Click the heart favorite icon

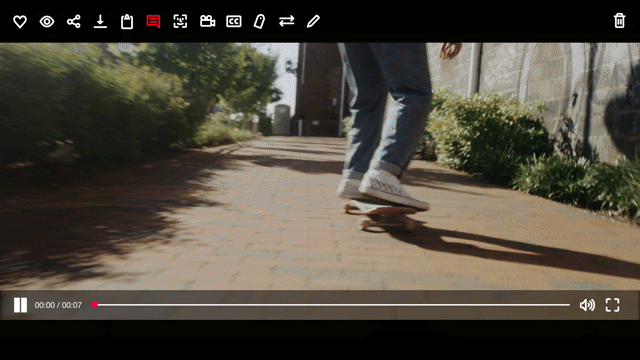tap(20, 21)
